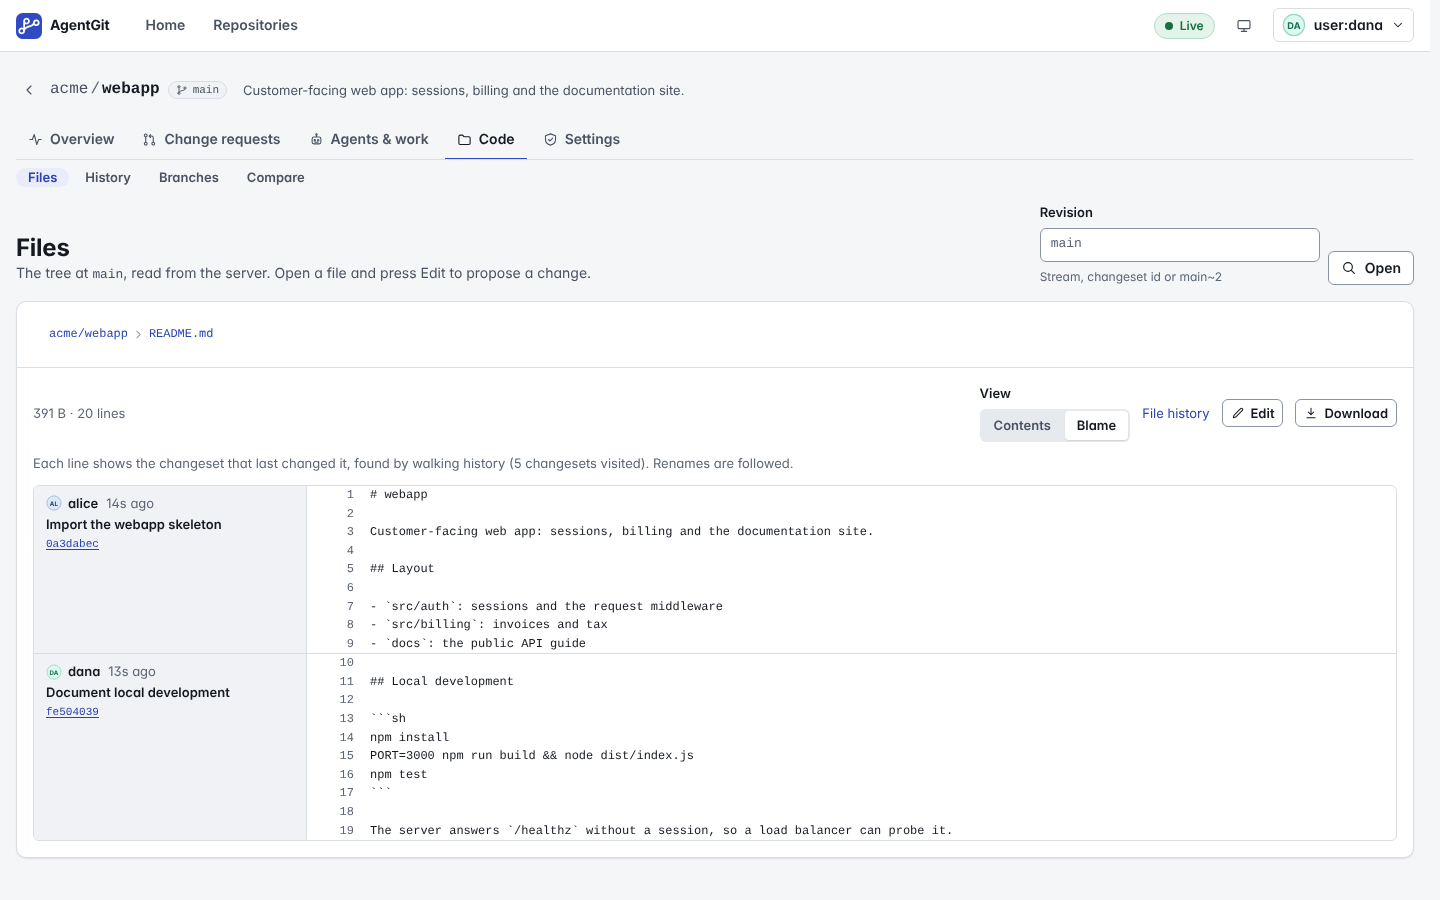Screen dimensions: 1440x900
Task: Click the AgentGit logo icon
Action: click(x=29, y=25)
